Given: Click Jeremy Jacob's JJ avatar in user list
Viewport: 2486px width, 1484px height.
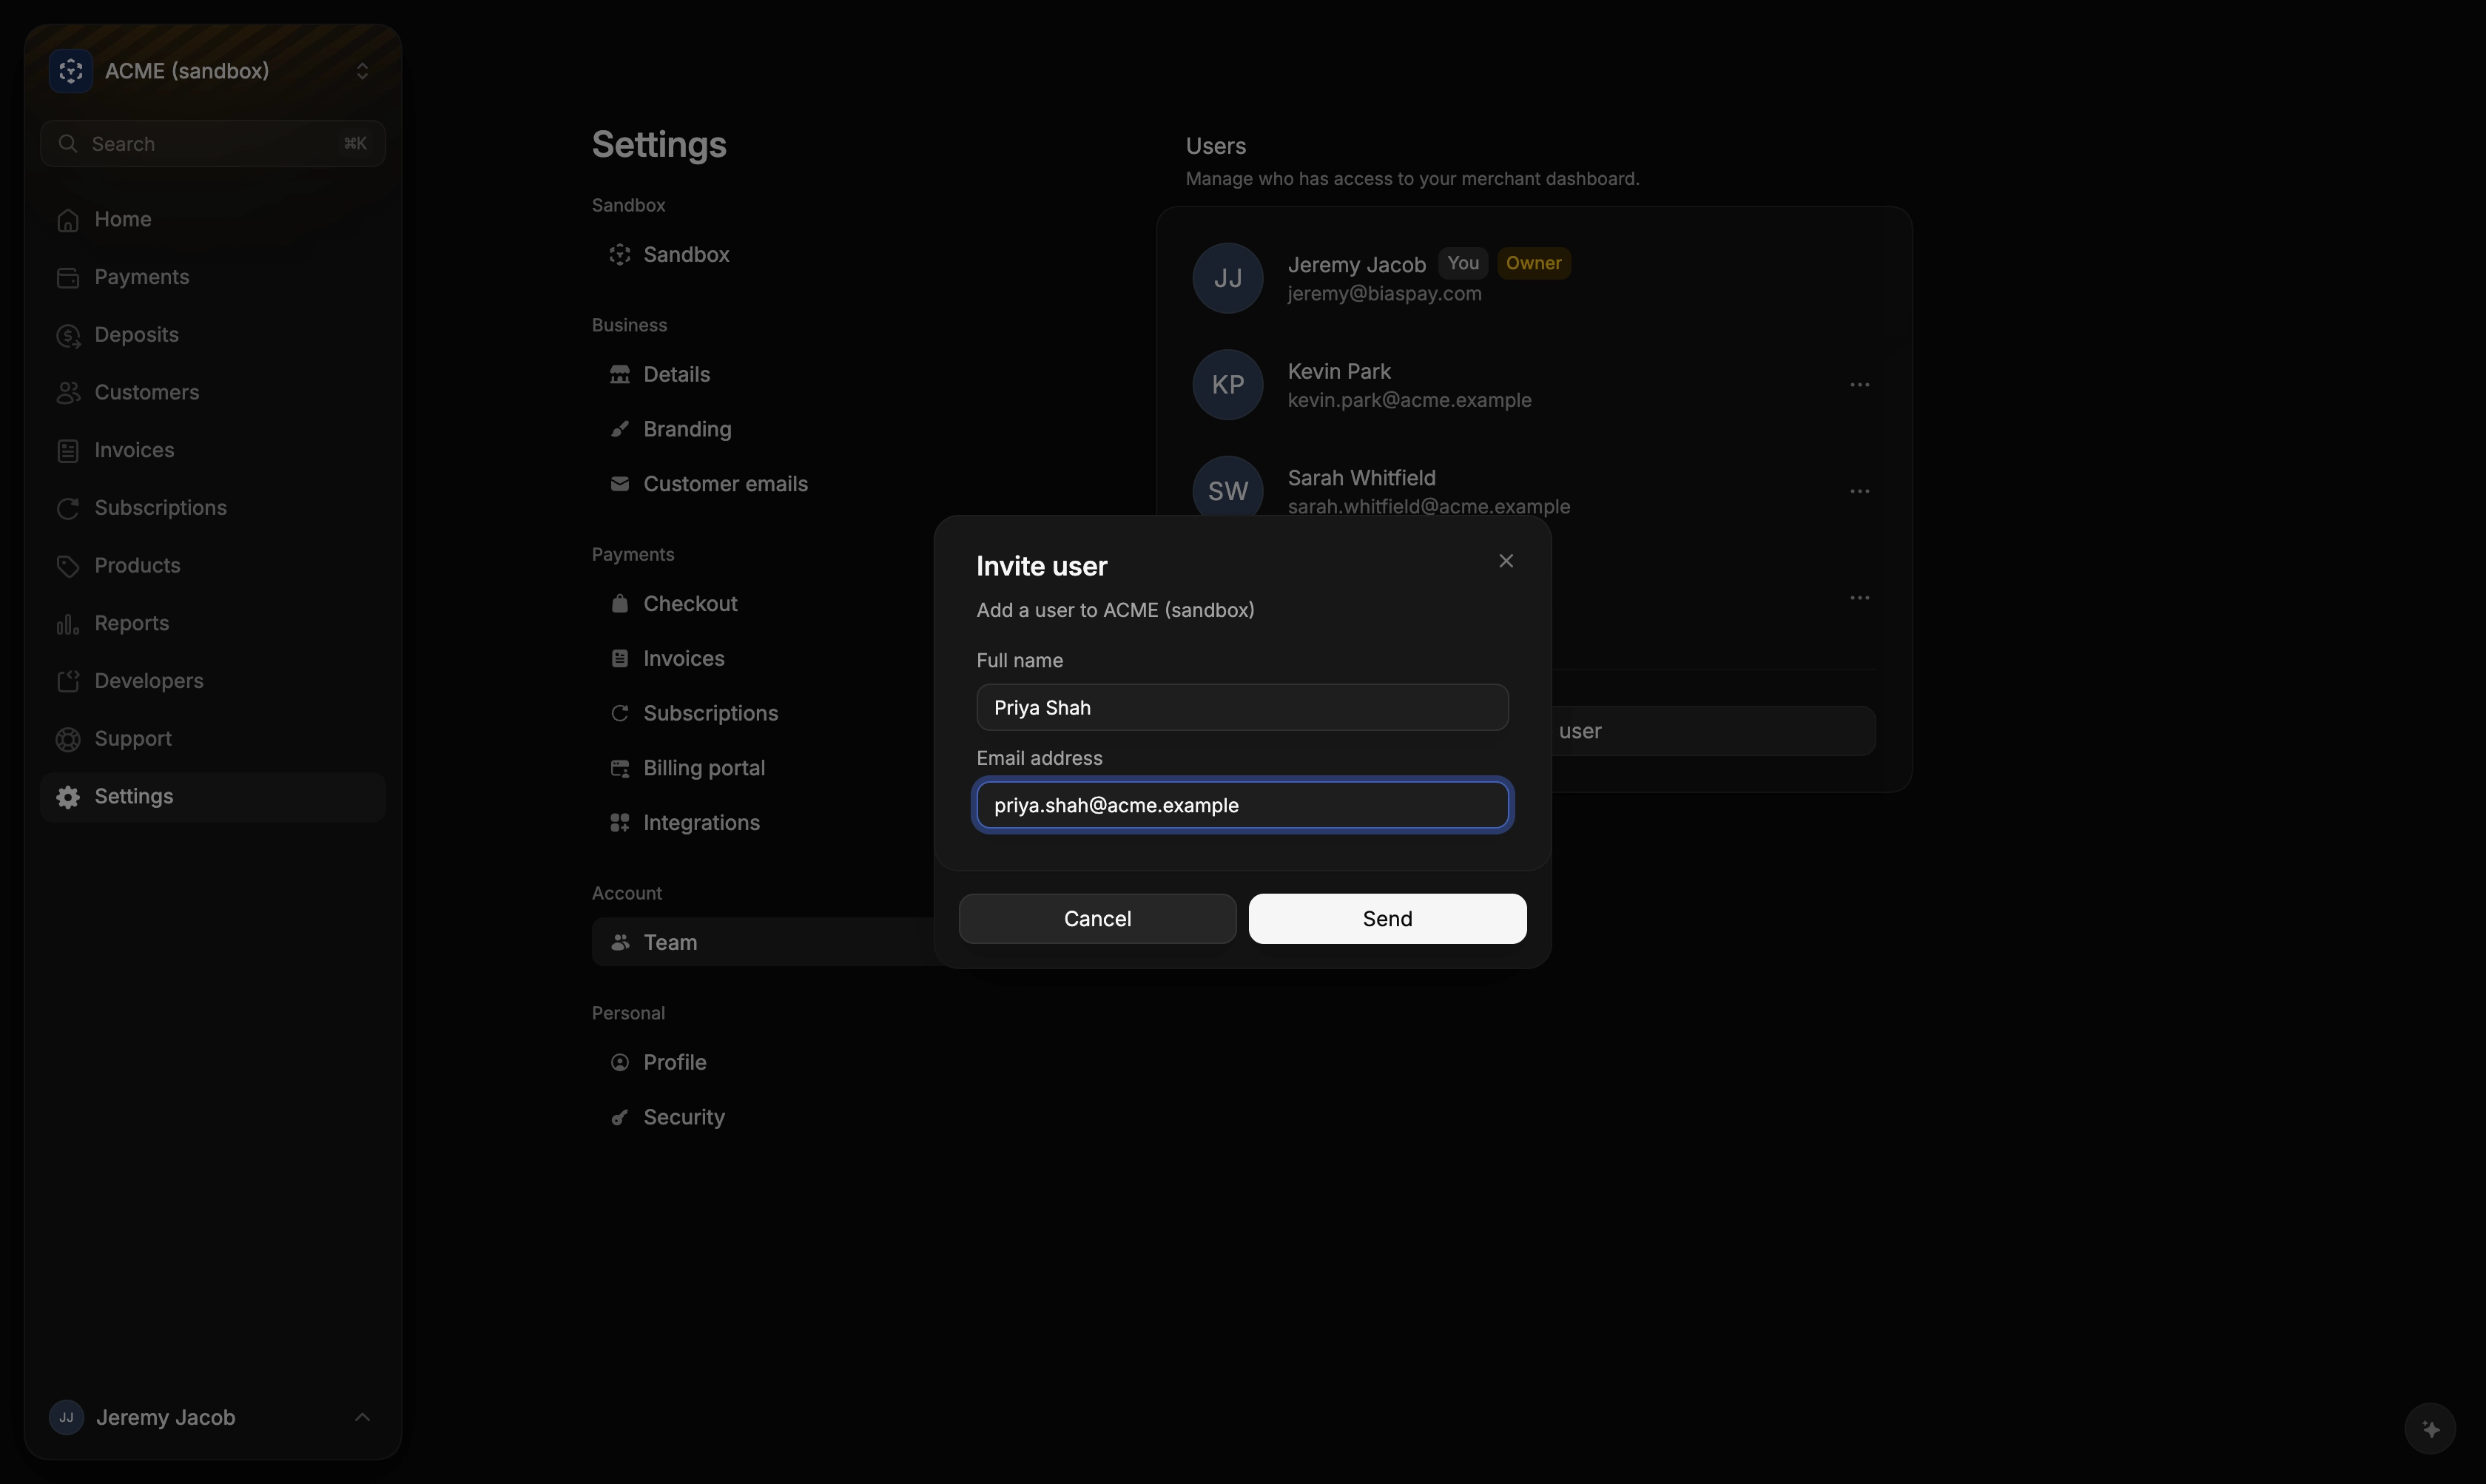Looking at the screenshot, I should pos(1228,278).
